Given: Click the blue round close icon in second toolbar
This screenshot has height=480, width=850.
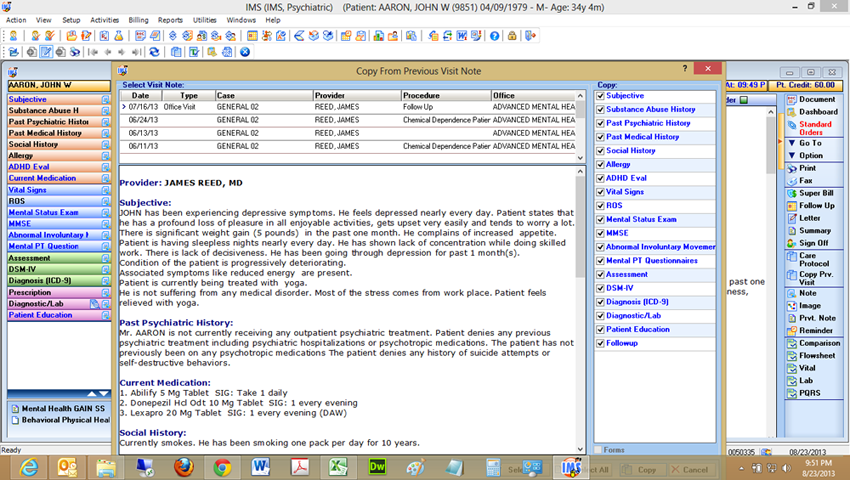Looking at the screenshot, I should pos(245,52).
